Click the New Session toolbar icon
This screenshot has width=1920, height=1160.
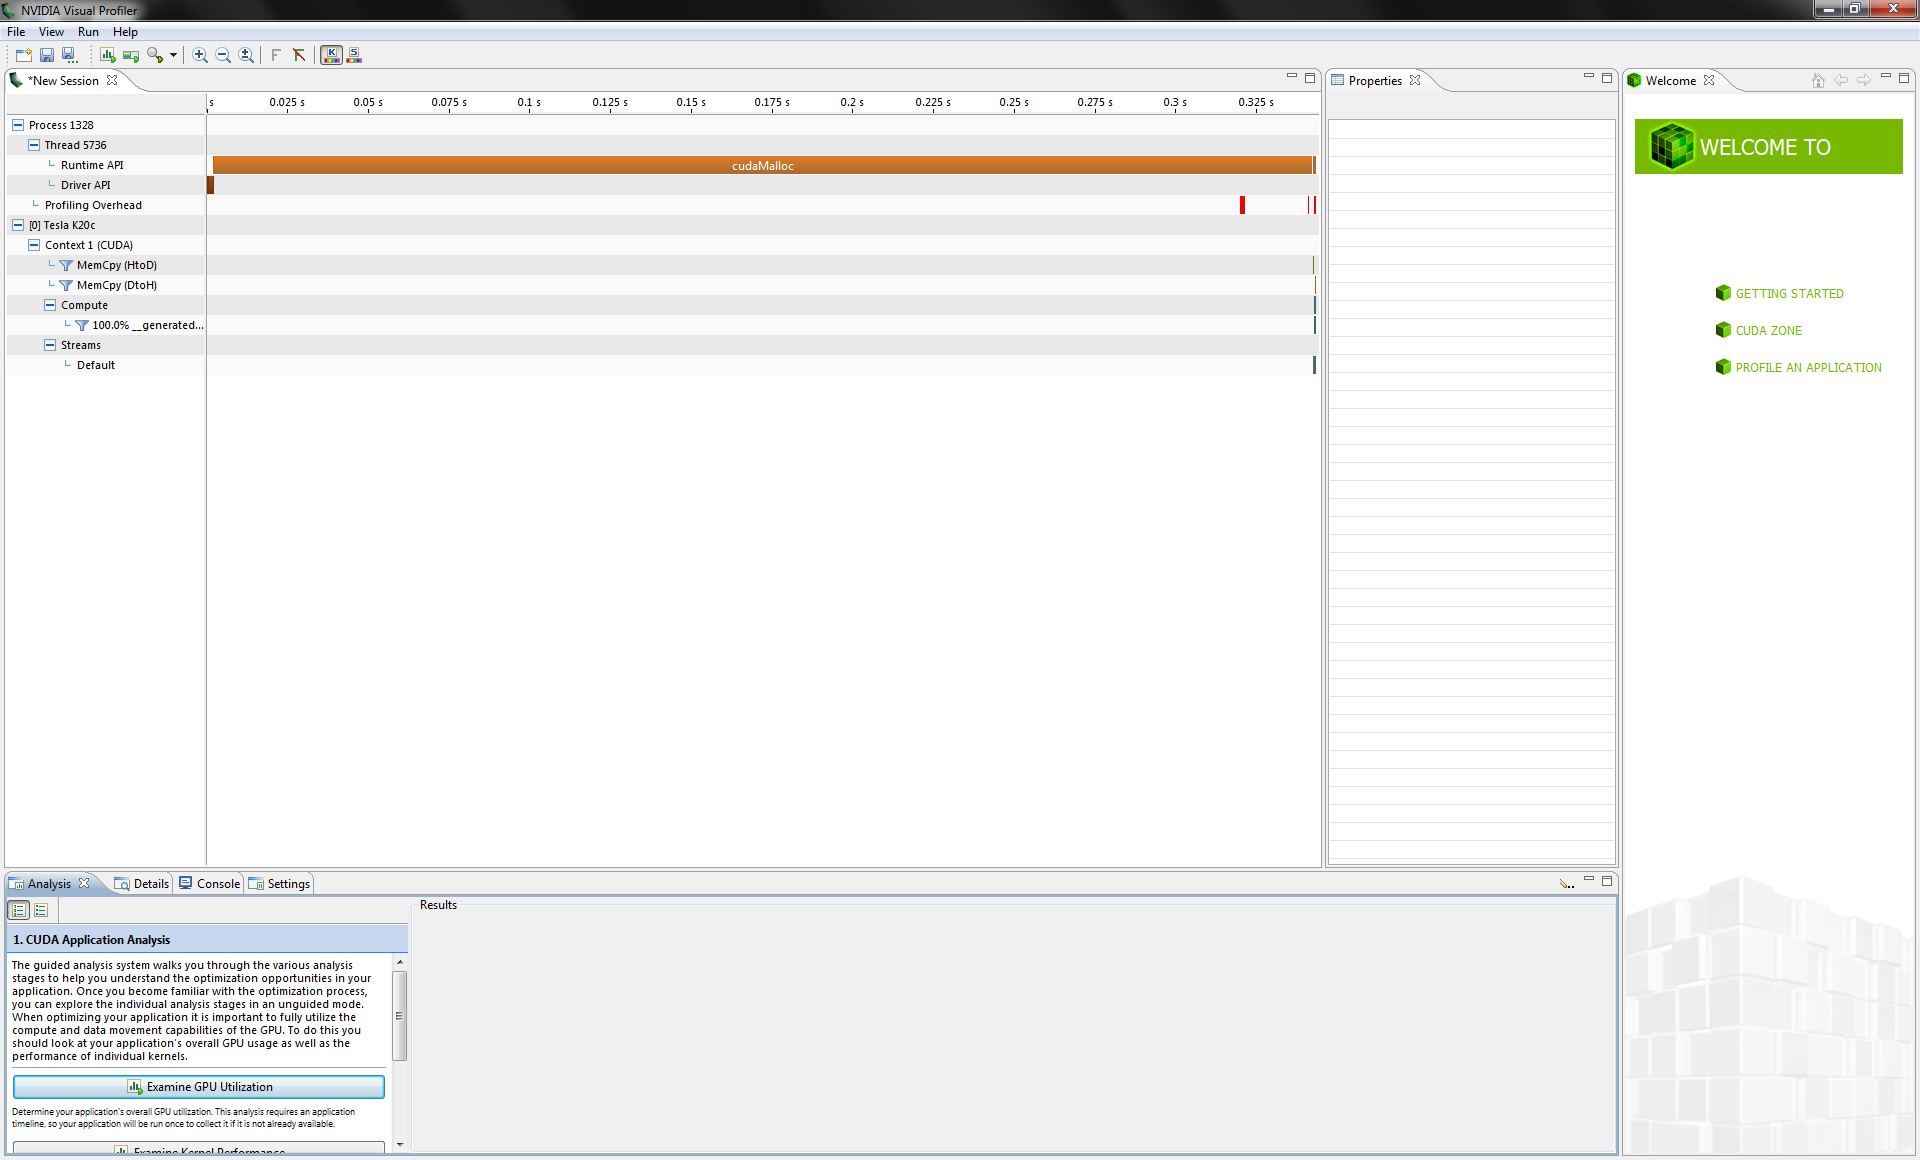23,55
